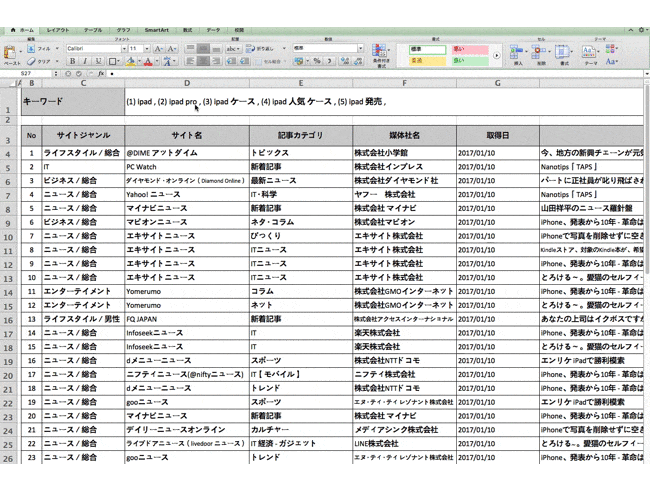
Task: Toggle Italic formatting
Action: tap(85, 61)
